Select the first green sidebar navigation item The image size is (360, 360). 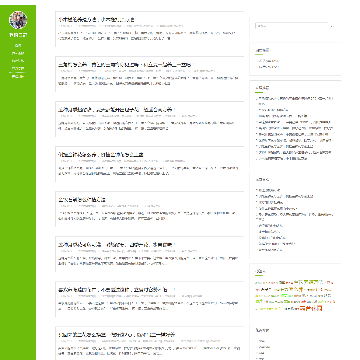click(18, 46)
